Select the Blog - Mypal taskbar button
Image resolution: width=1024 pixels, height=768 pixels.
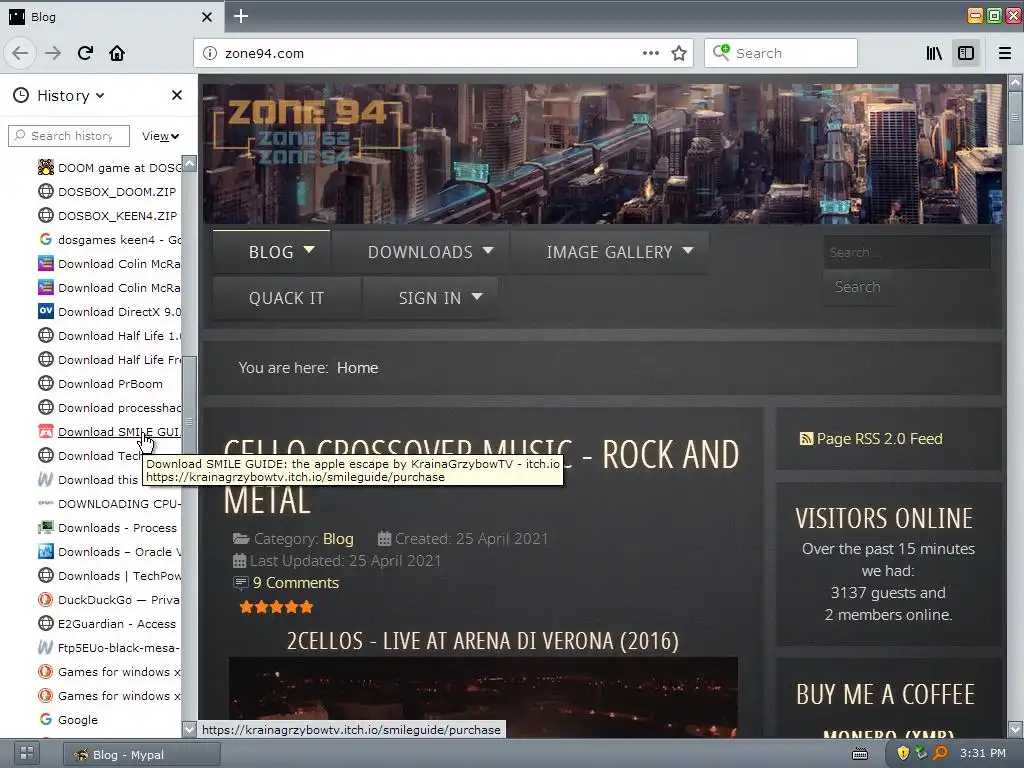click(x=142, y=755)
